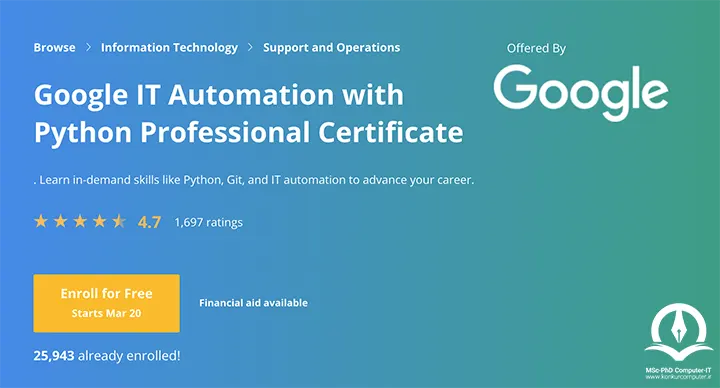Click the chevron after Information Technology
The width and height of the screenshot is (720, 388).
pyautogui.click(x=250, y=47)
